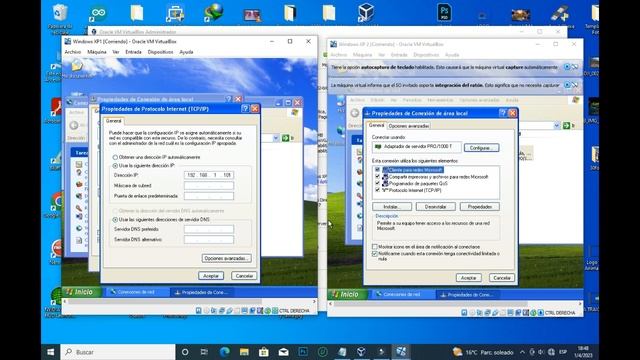Click Desinstalar button in XP 2 dialog
The image size is (640, 360).
tap(436, 207)
